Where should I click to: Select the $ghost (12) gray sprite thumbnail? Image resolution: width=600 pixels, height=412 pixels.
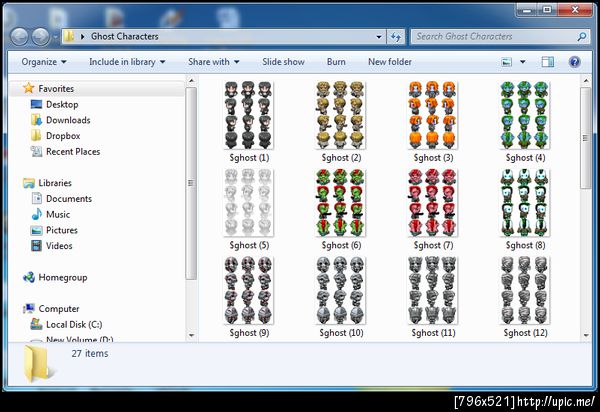tap(525, 290)
